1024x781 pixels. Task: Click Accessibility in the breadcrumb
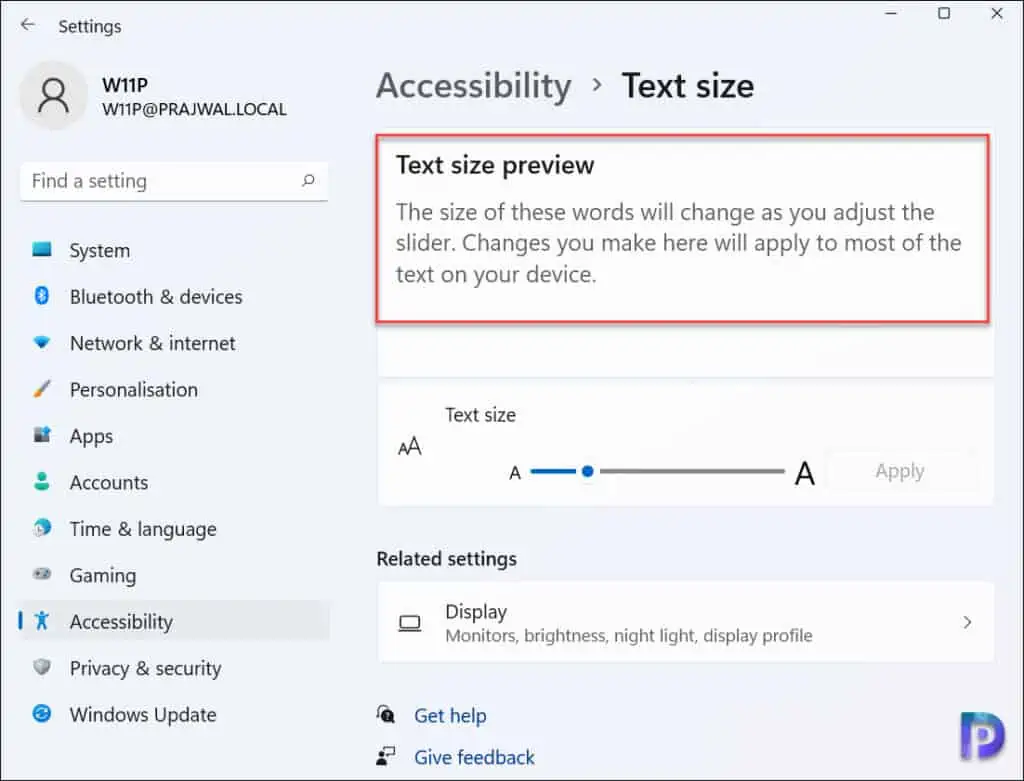474,86
